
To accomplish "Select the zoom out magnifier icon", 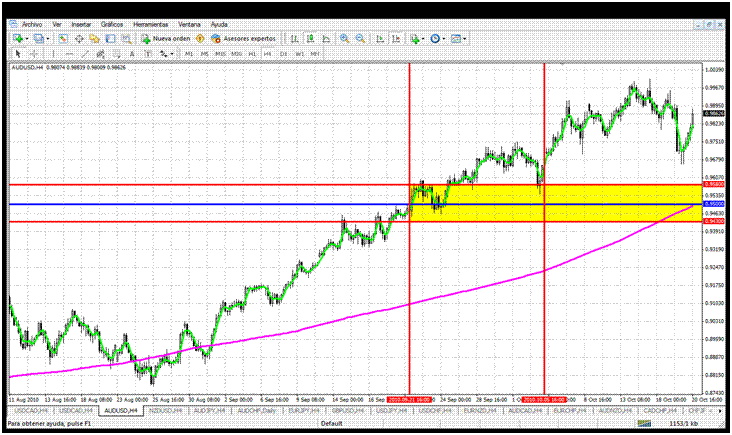I will tap(358, 38).
